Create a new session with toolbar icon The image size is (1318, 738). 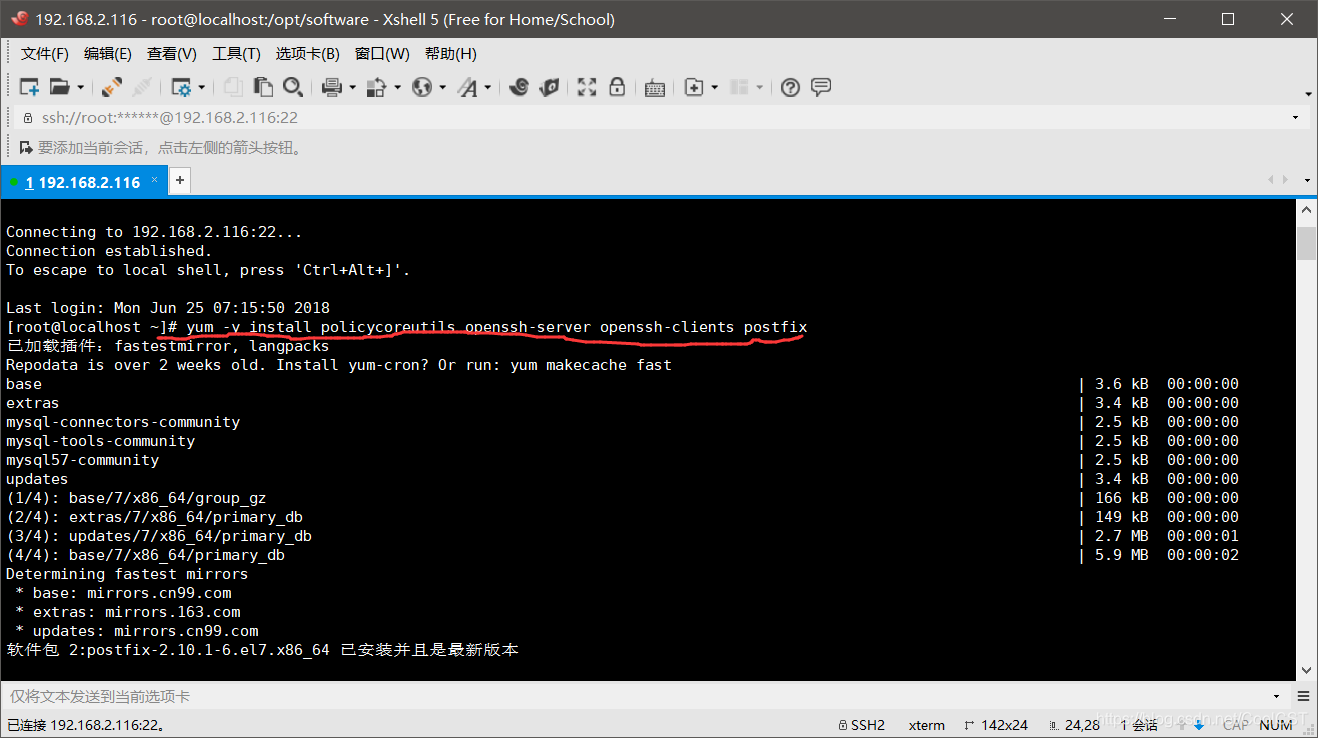click(x=29, y=88)
